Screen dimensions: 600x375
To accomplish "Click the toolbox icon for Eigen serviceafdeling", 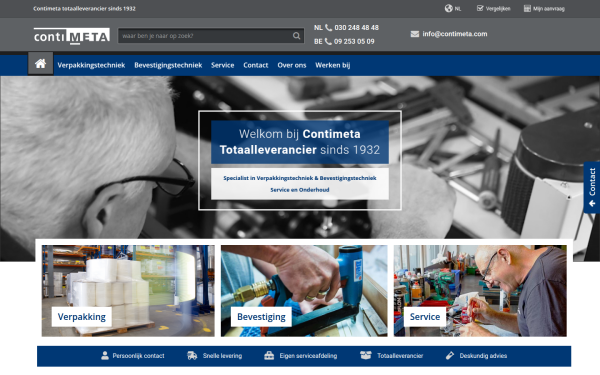I will pyautogui.click(x=269, y=355).
